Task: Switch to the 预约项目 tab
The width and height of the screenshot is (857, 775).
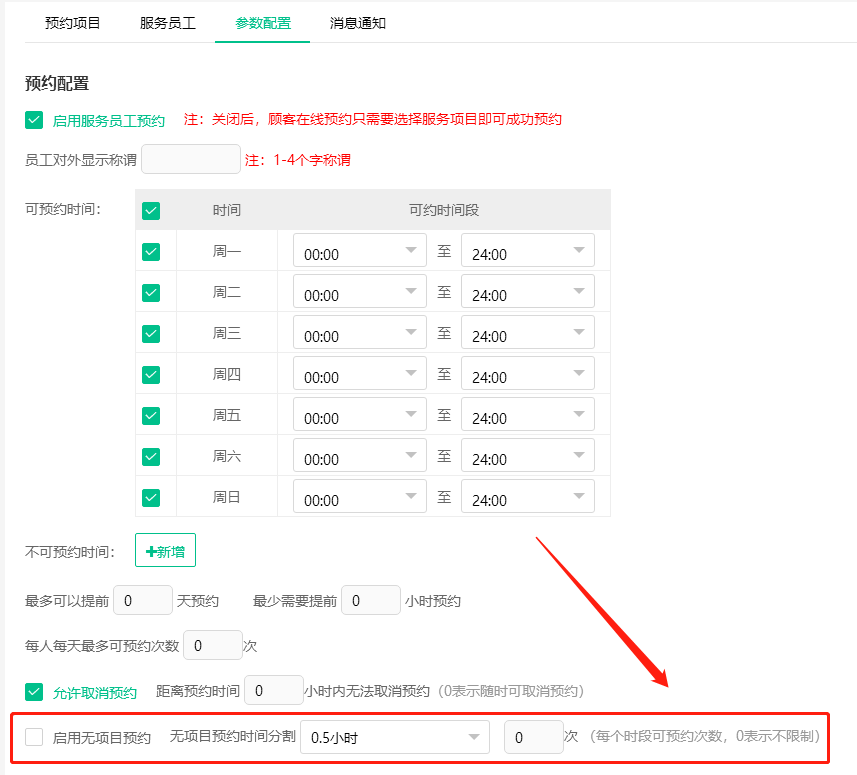Action: (x=70, y=21)
